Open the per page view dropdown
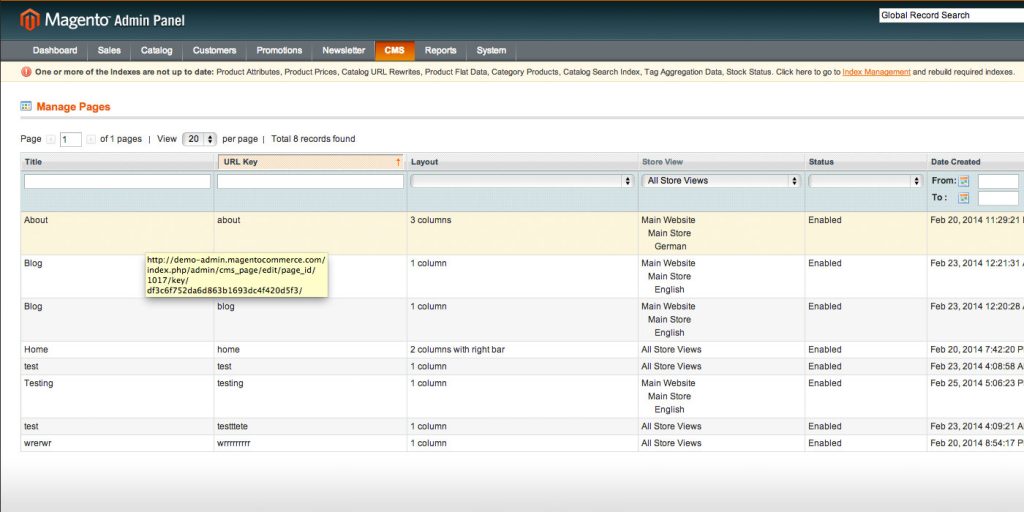1024x512 pixels. pyautogui.click(x=199, y=139)
